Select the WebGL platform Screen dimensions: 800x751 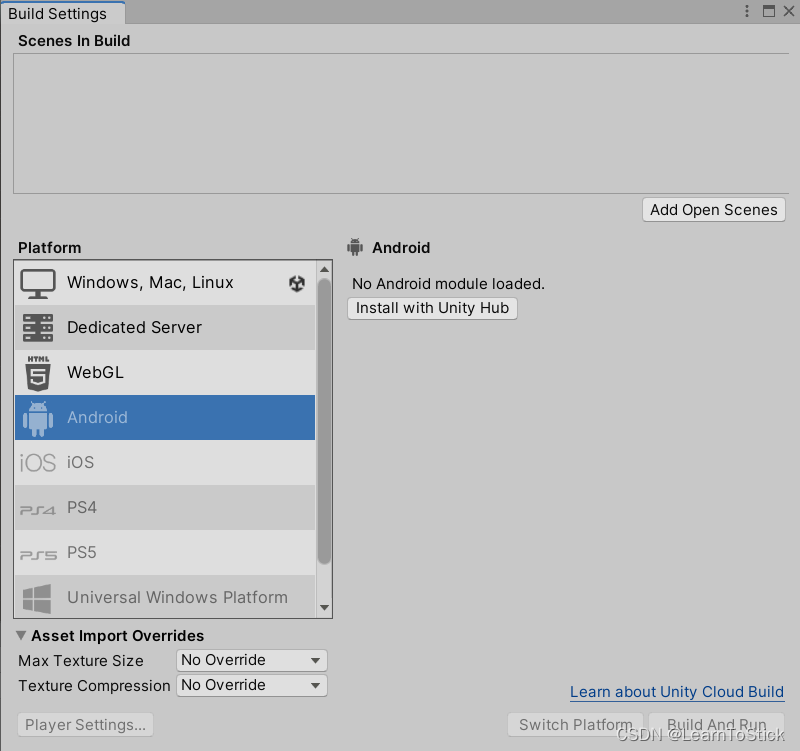pos(165,372)
